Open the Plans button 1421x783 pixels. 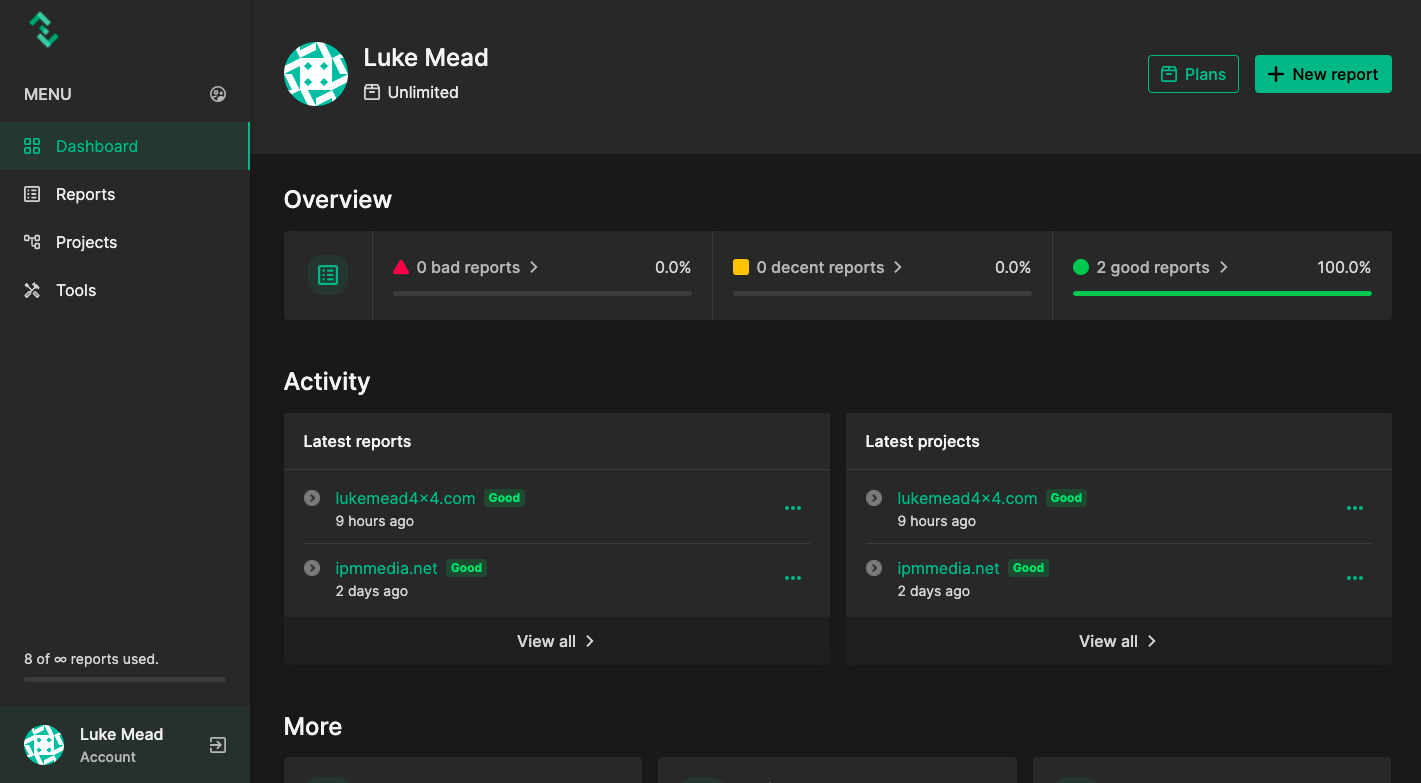[1193, 74]
